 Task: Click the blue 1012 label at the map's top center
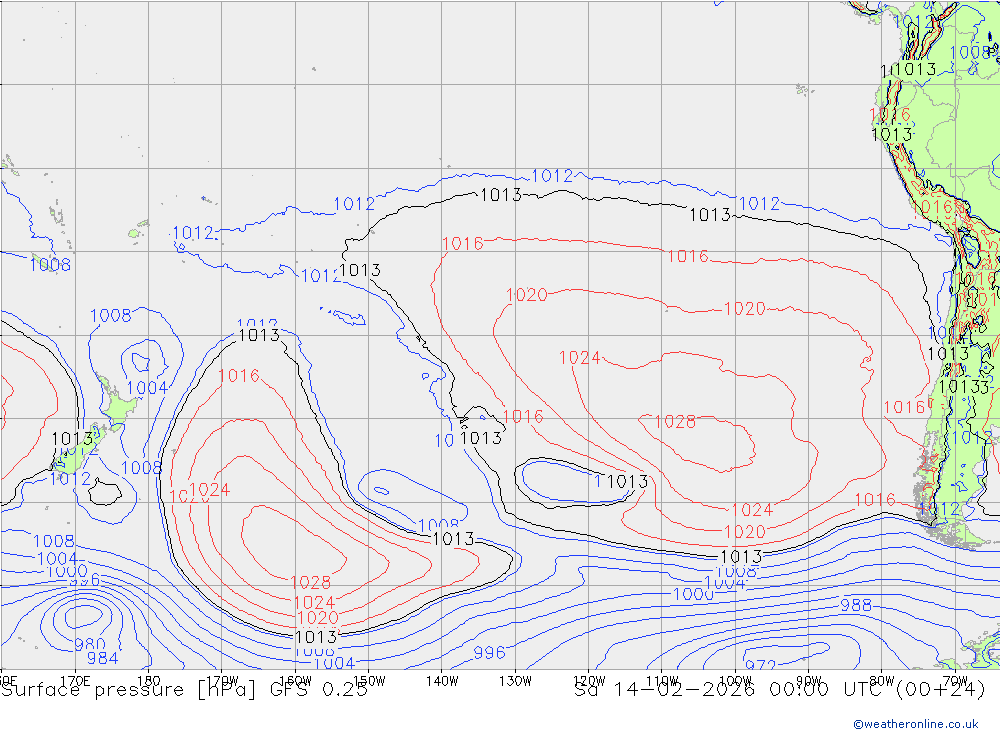click(552, 176)
